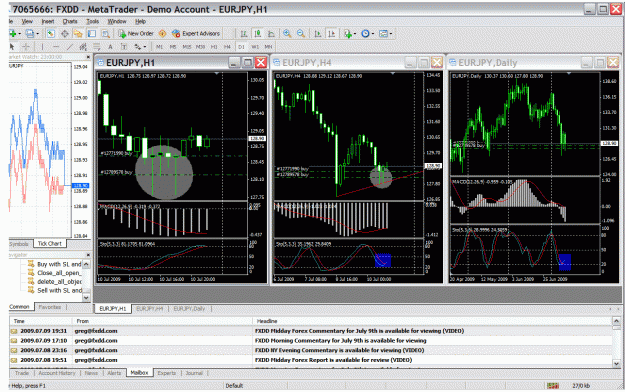Select the equidistant channel tool
Image resolution: width=625 pixels, height=392 pixels.
coord(83,47)
